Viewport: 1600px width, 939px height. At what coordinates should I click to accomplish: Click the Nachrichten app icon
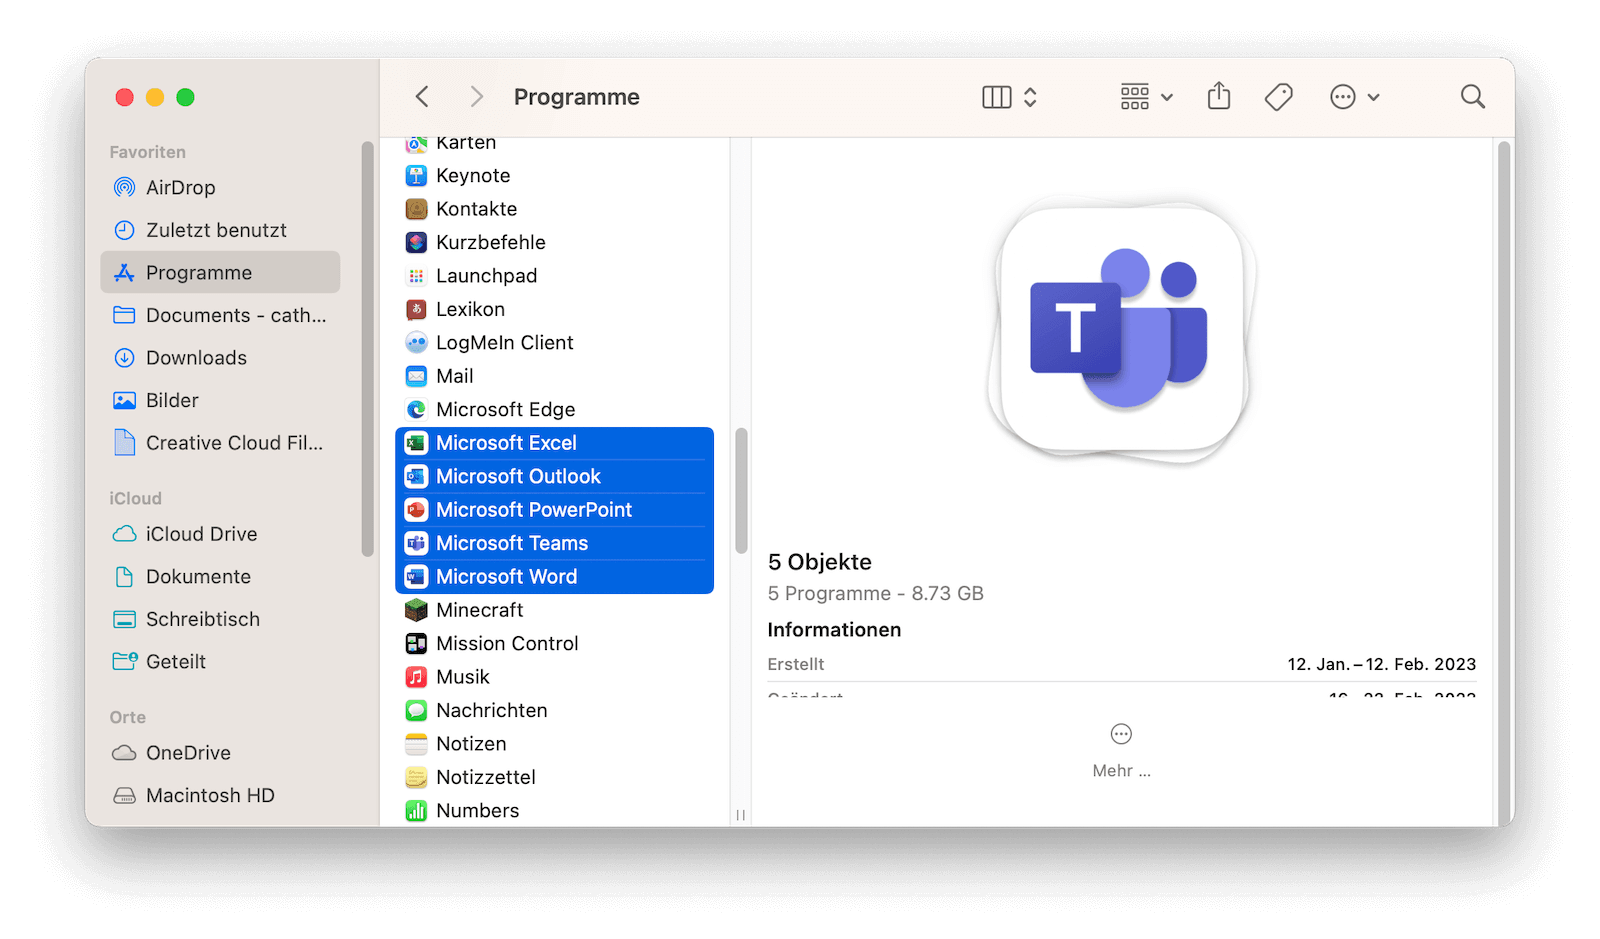pos(416,711)
